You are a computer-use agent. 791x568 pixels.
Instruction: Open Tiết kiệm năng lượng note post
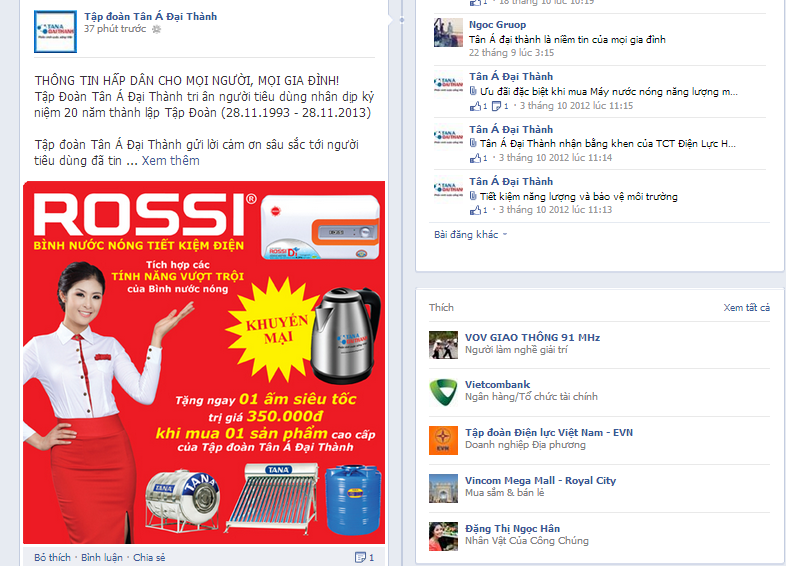[x=579, y=197]
